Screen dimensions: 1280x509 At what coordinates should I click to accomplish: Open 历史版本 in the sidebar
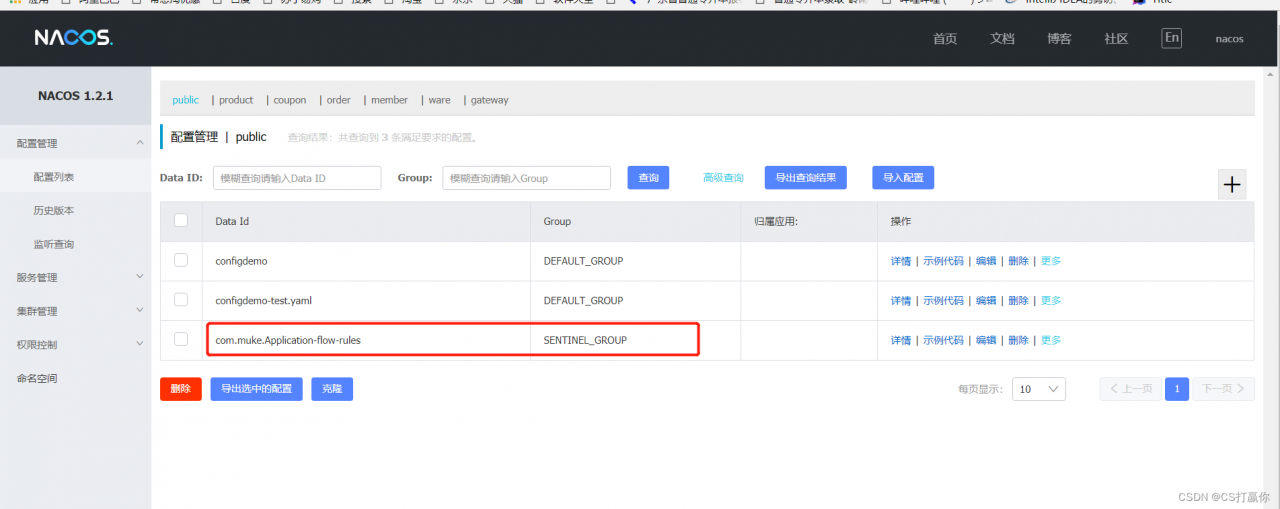click(x=54, y=211)
